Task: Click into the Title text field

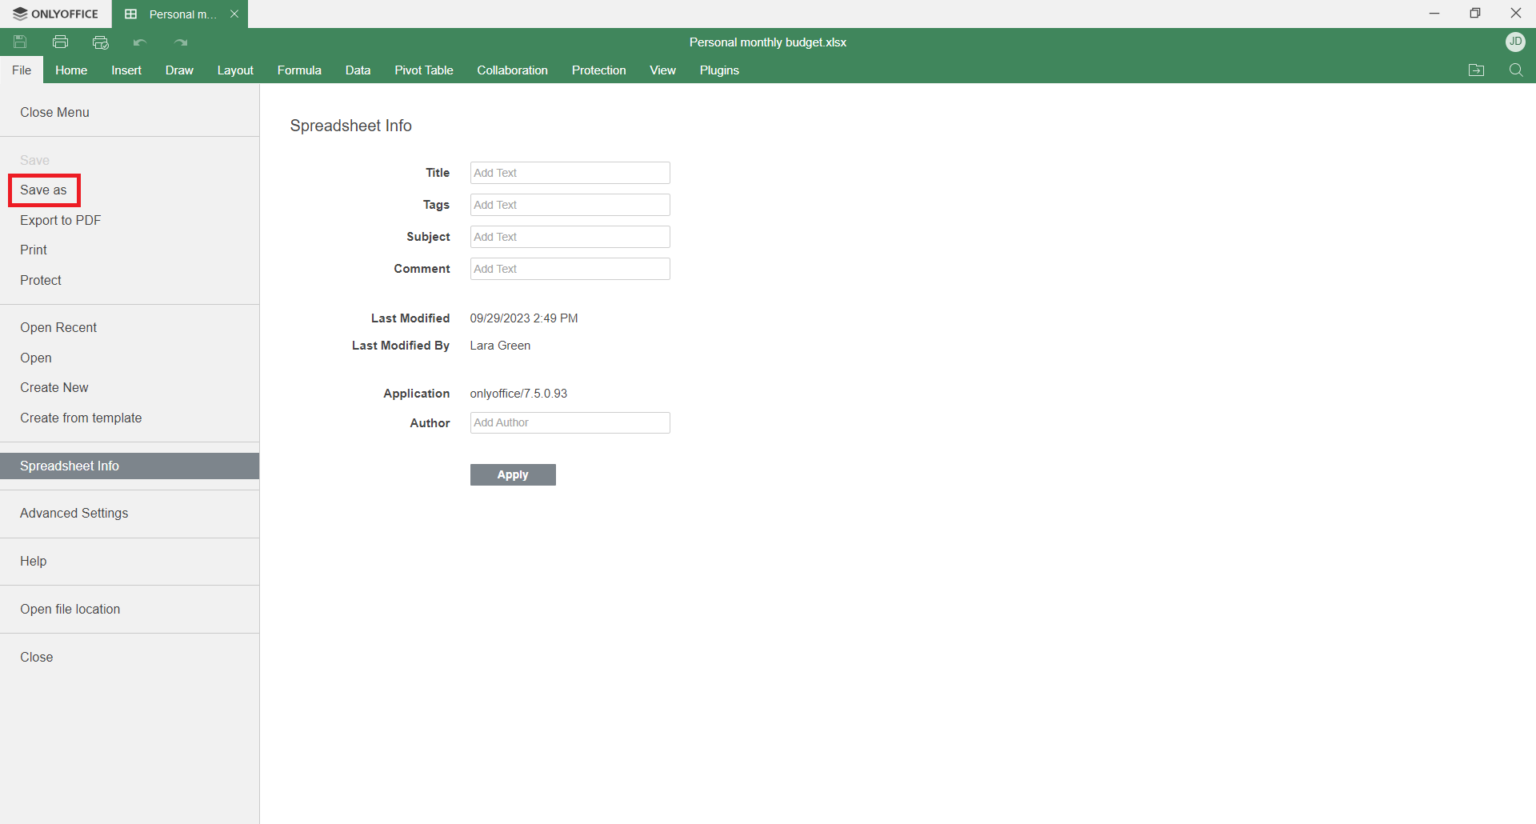Action: click(x=569, y=173)
